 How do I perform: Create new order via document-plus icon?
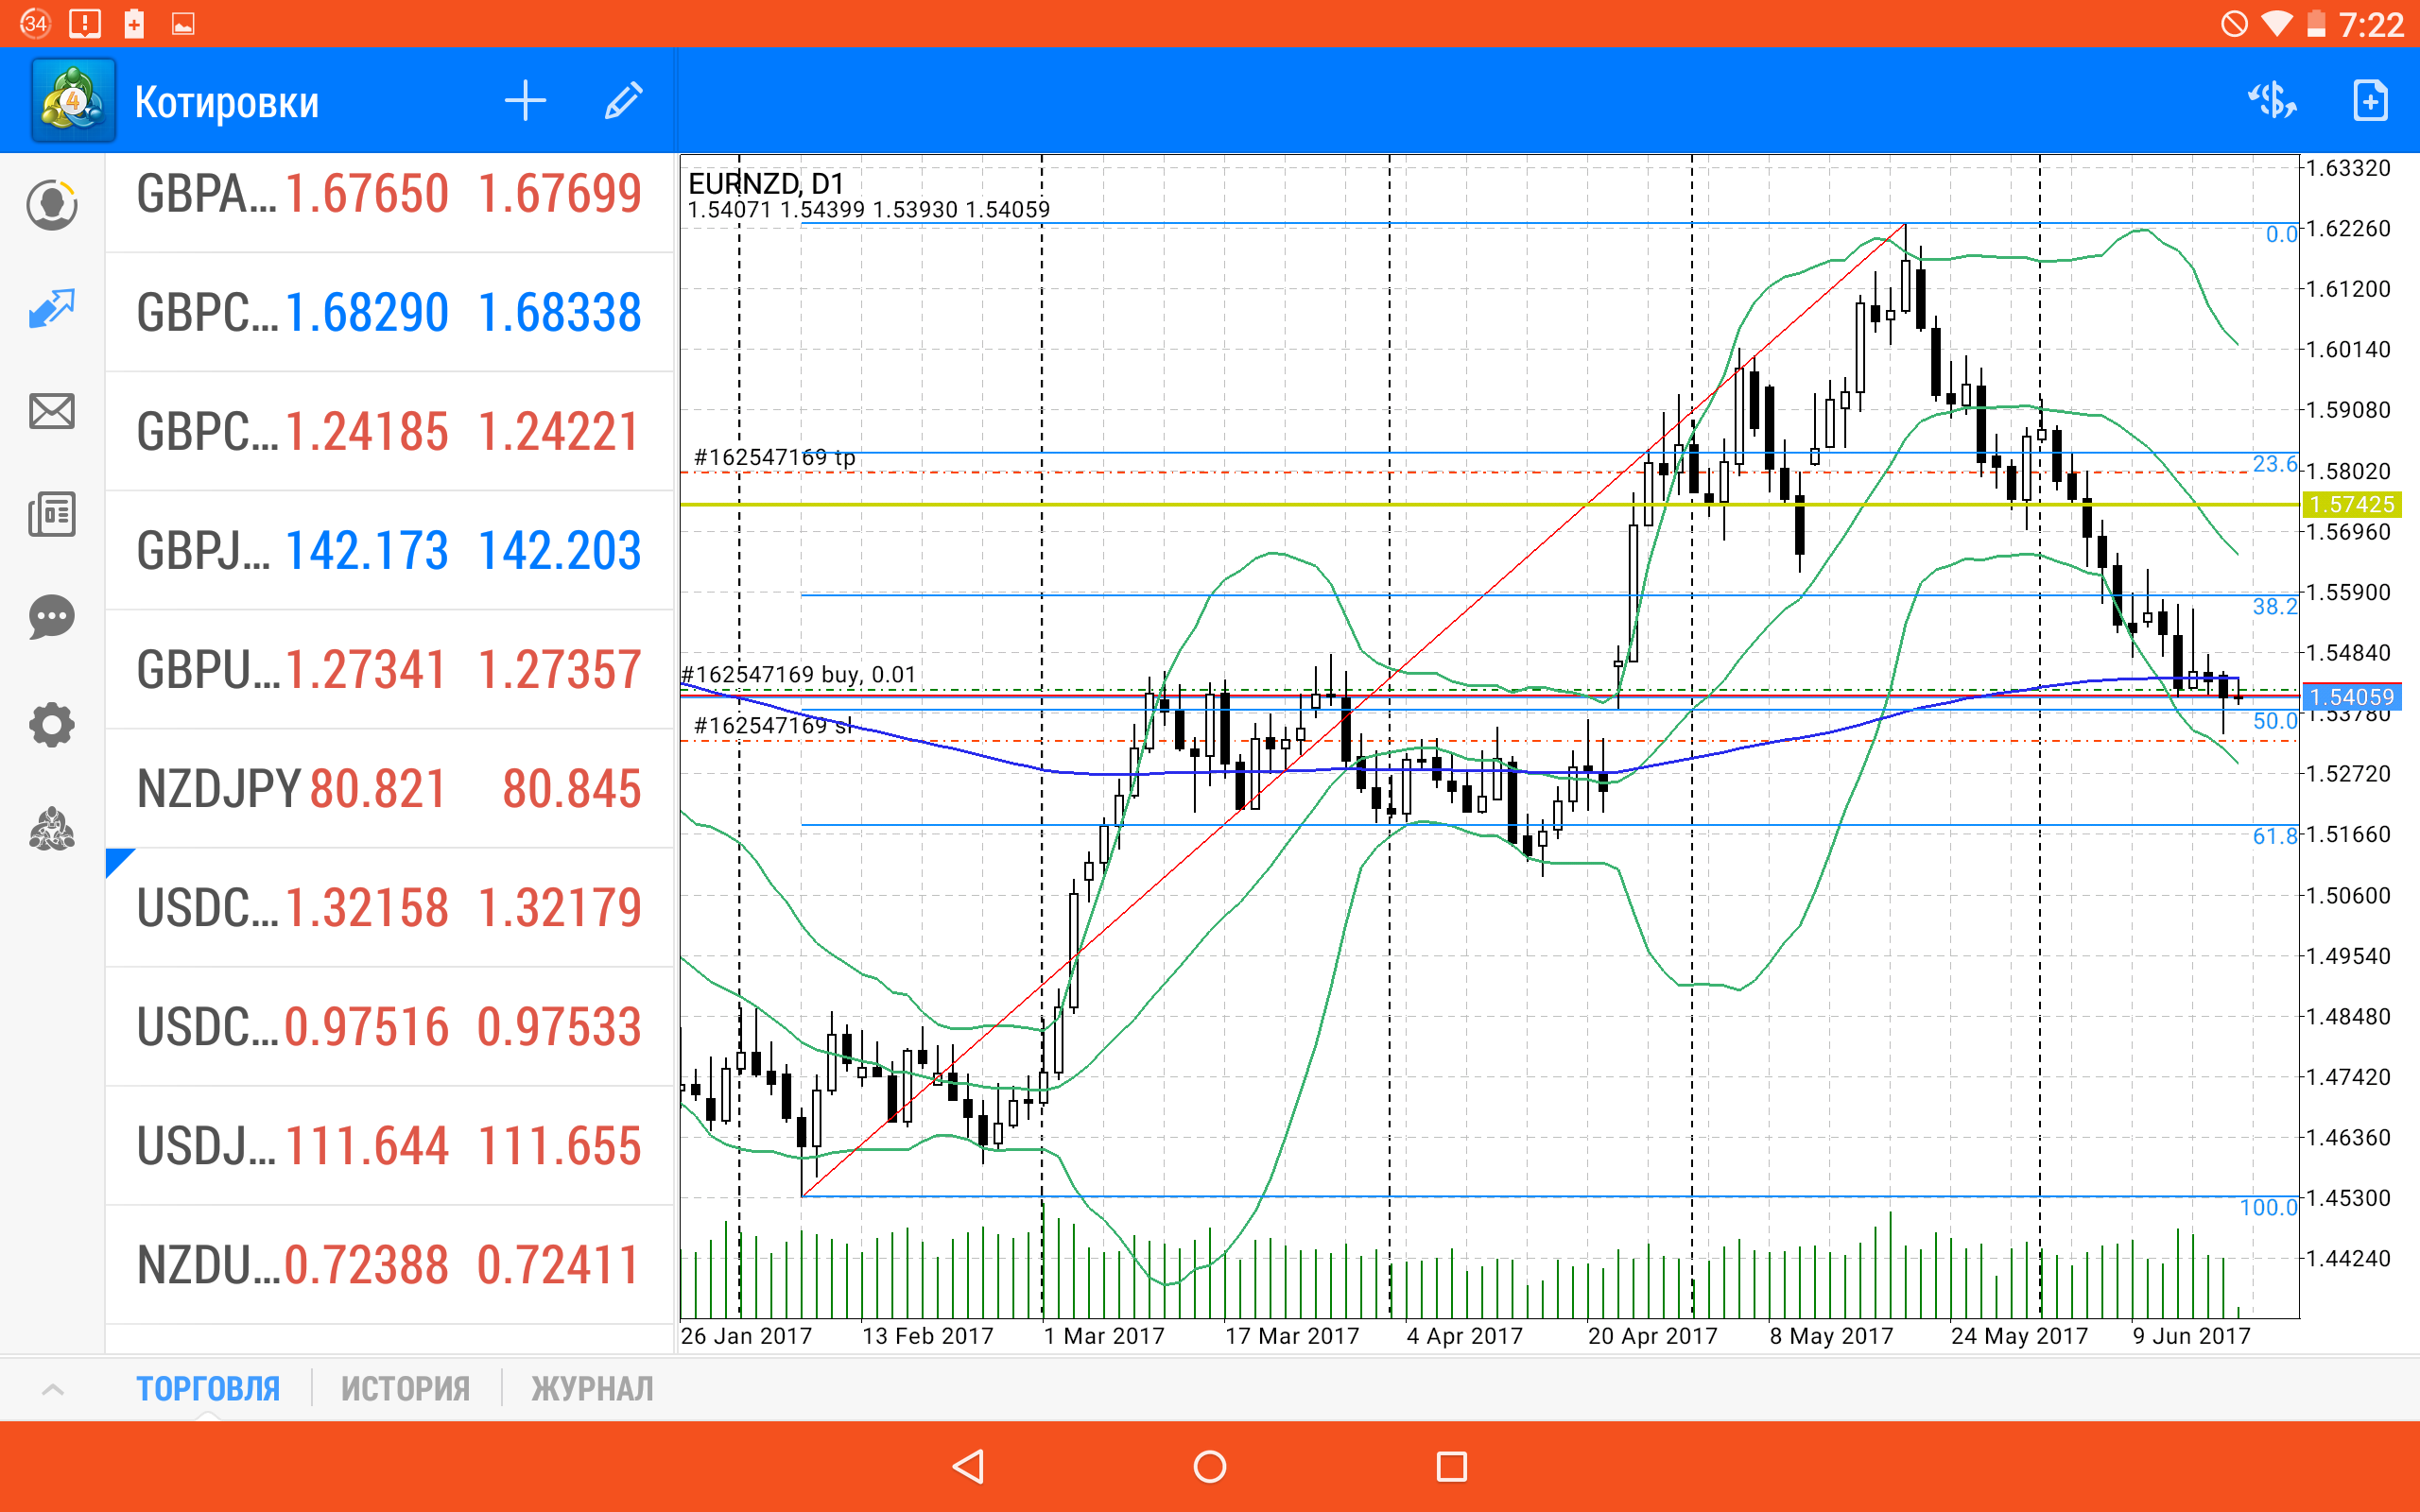[x=2370, y=101]
